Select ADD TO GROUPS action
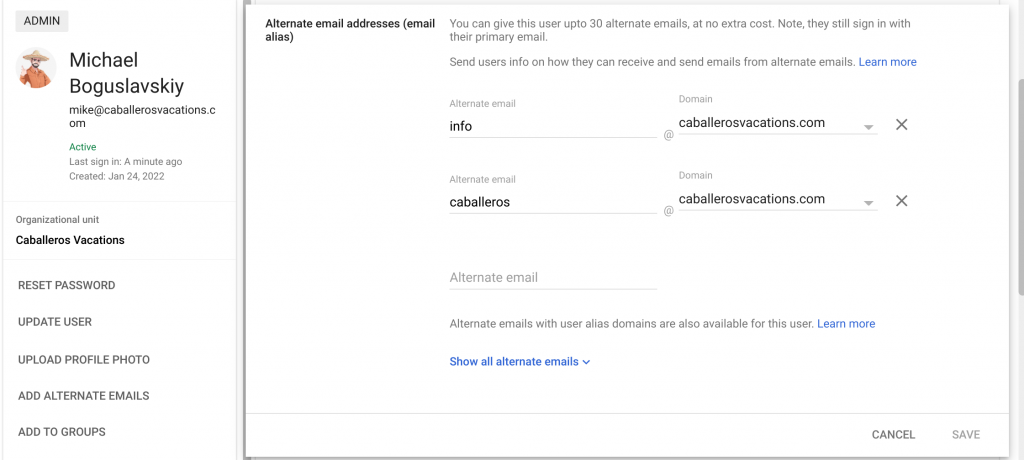This screenshot has width=1024, height=460. tap(61, 432)
